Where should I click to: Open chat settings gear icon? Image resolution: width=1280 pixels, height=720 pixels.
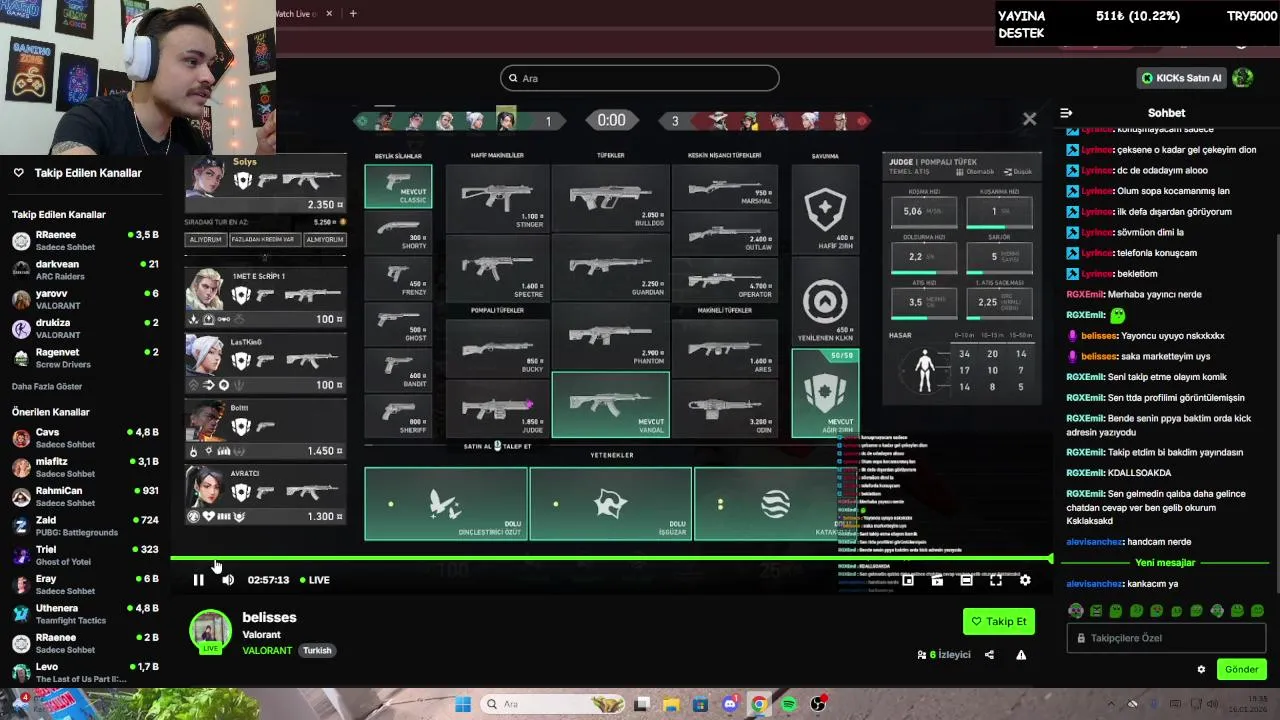(x=1201, y=669)
